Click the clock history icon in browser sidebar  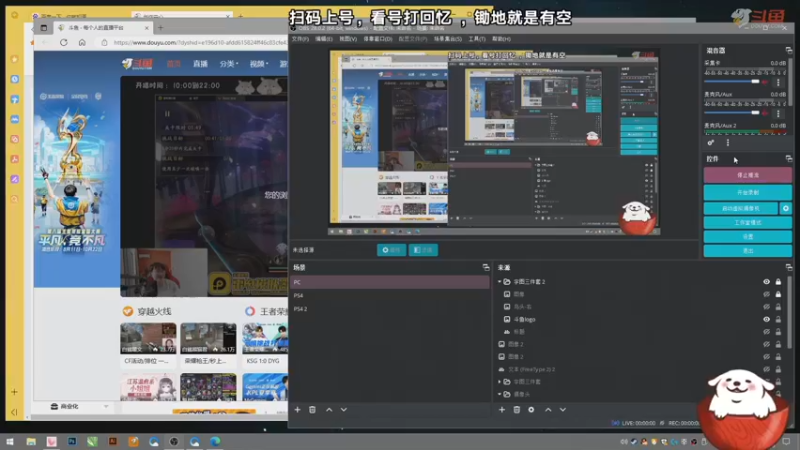coord(15,79)
